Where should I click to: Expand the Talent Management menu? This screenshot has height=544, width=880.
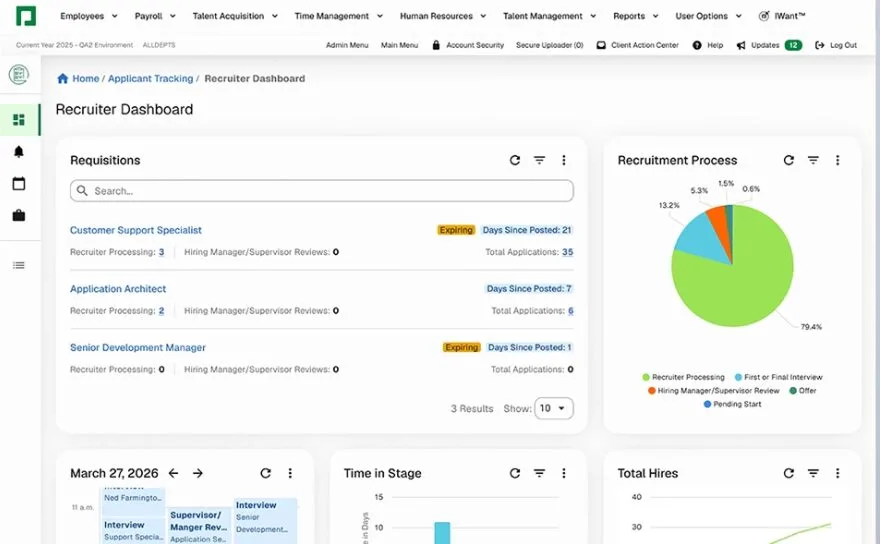tap(549, 16)
